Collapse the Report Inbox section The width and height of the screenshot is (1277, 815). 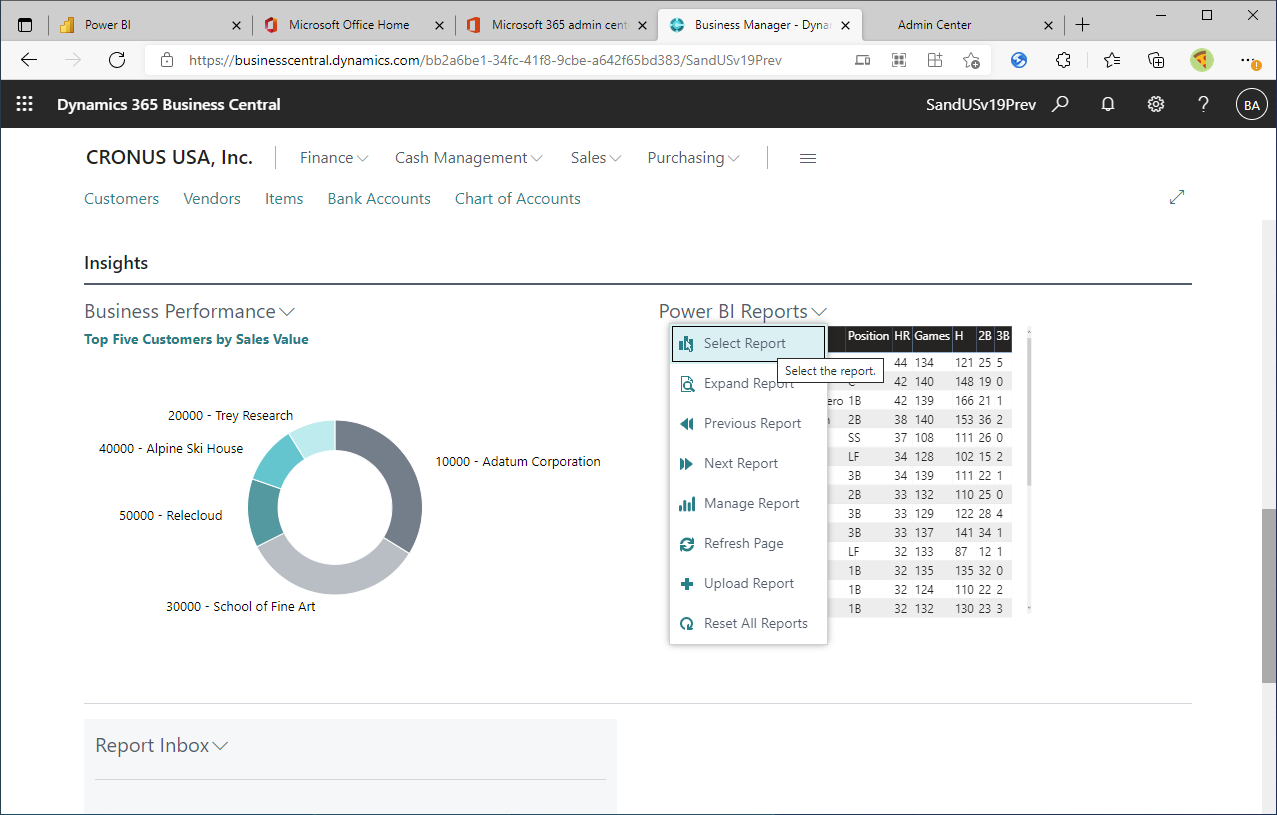[x=220, y=745]
